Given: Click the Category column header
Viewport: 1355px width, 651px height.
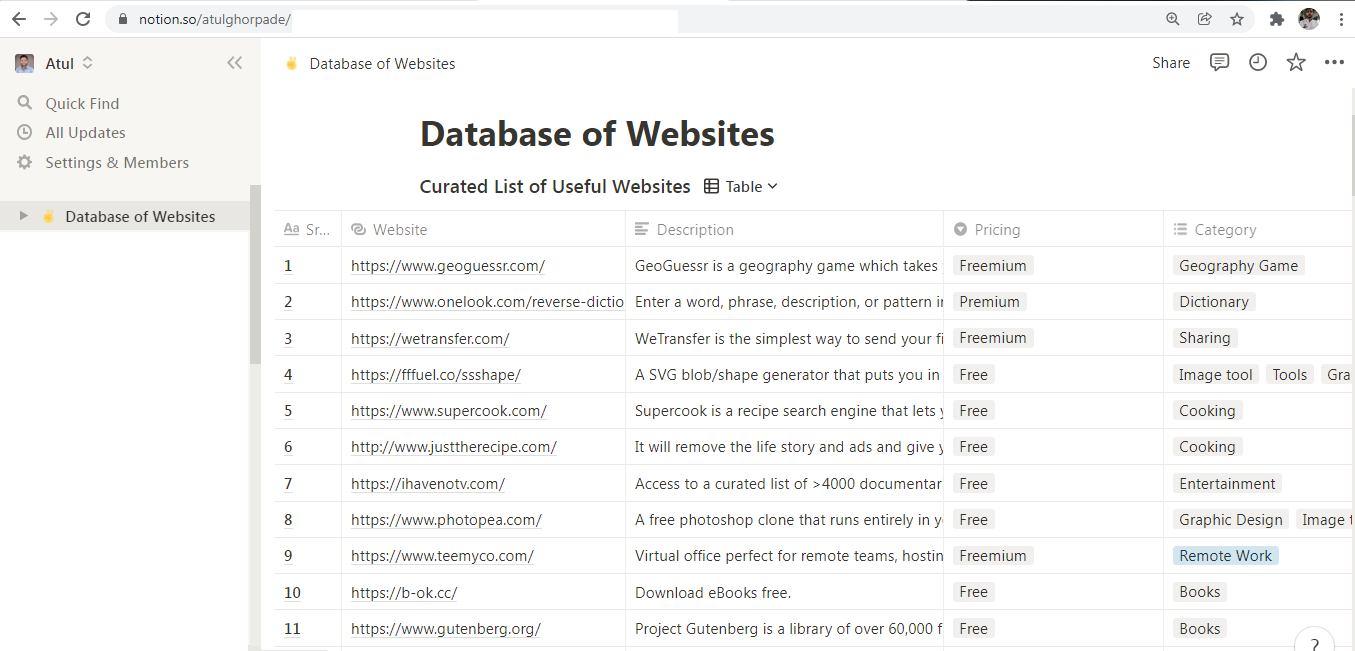Looking at the screenshot, I should [x=1224, y=229].
